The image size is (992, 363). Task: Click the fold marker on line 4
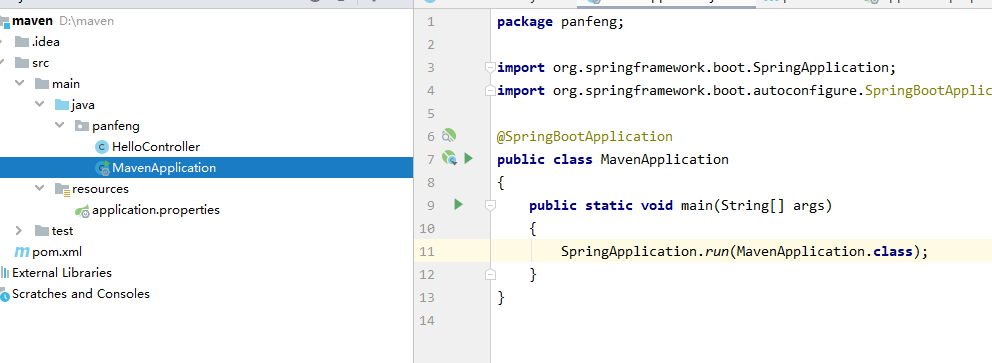(x=489, y=90)
